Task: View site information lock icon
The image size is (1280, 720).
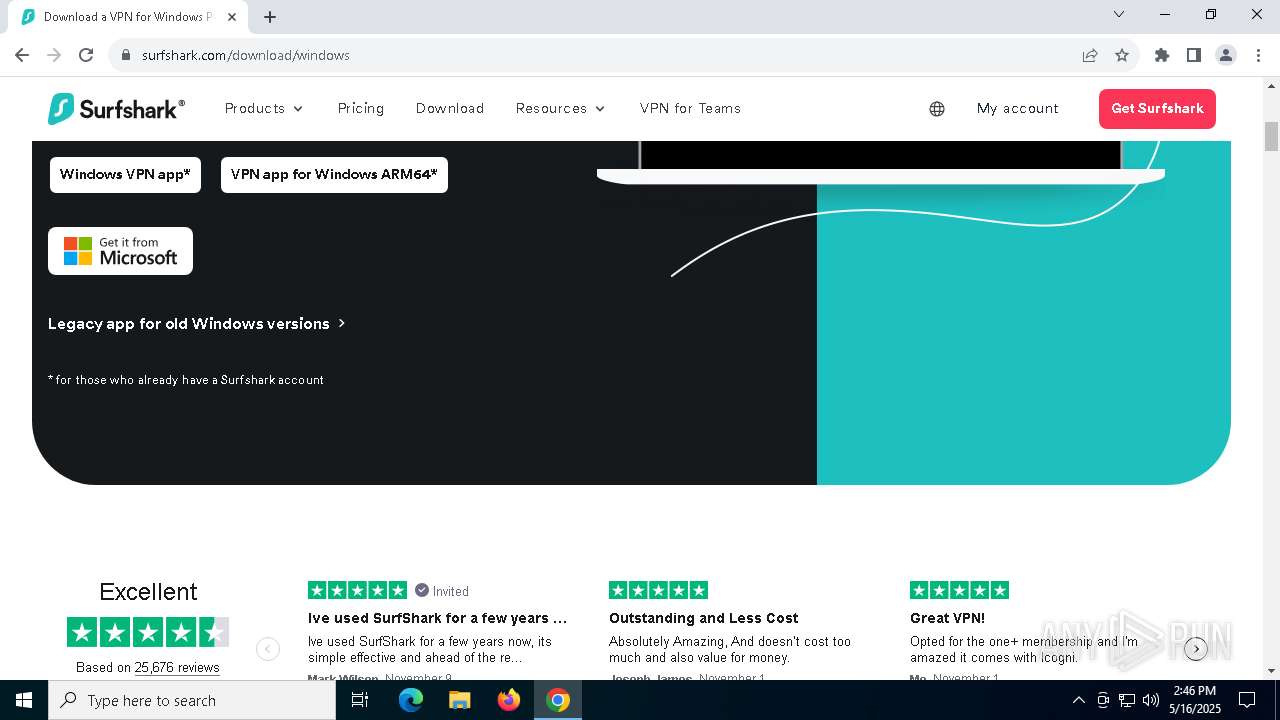Action: 126,55
